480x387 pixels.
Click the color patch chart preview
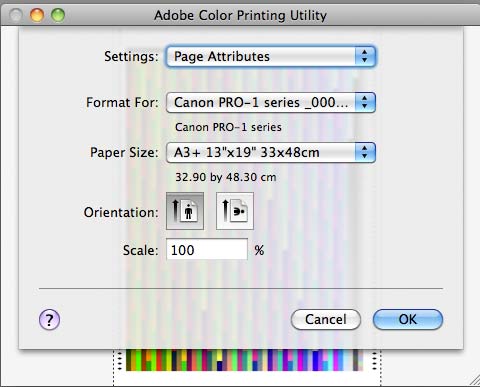pyautogui.click(x=244, y=360)
